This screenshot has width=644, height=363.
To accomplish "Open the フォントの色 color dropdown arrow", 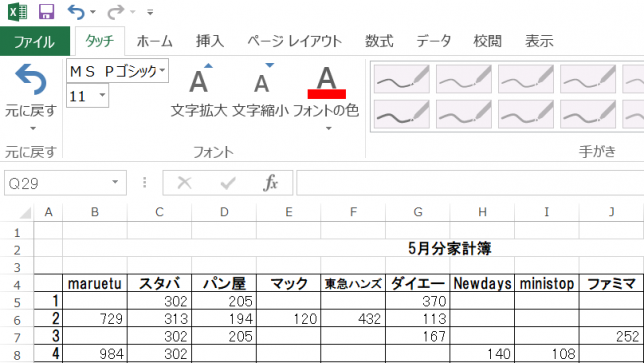I will tap(328, 129).
